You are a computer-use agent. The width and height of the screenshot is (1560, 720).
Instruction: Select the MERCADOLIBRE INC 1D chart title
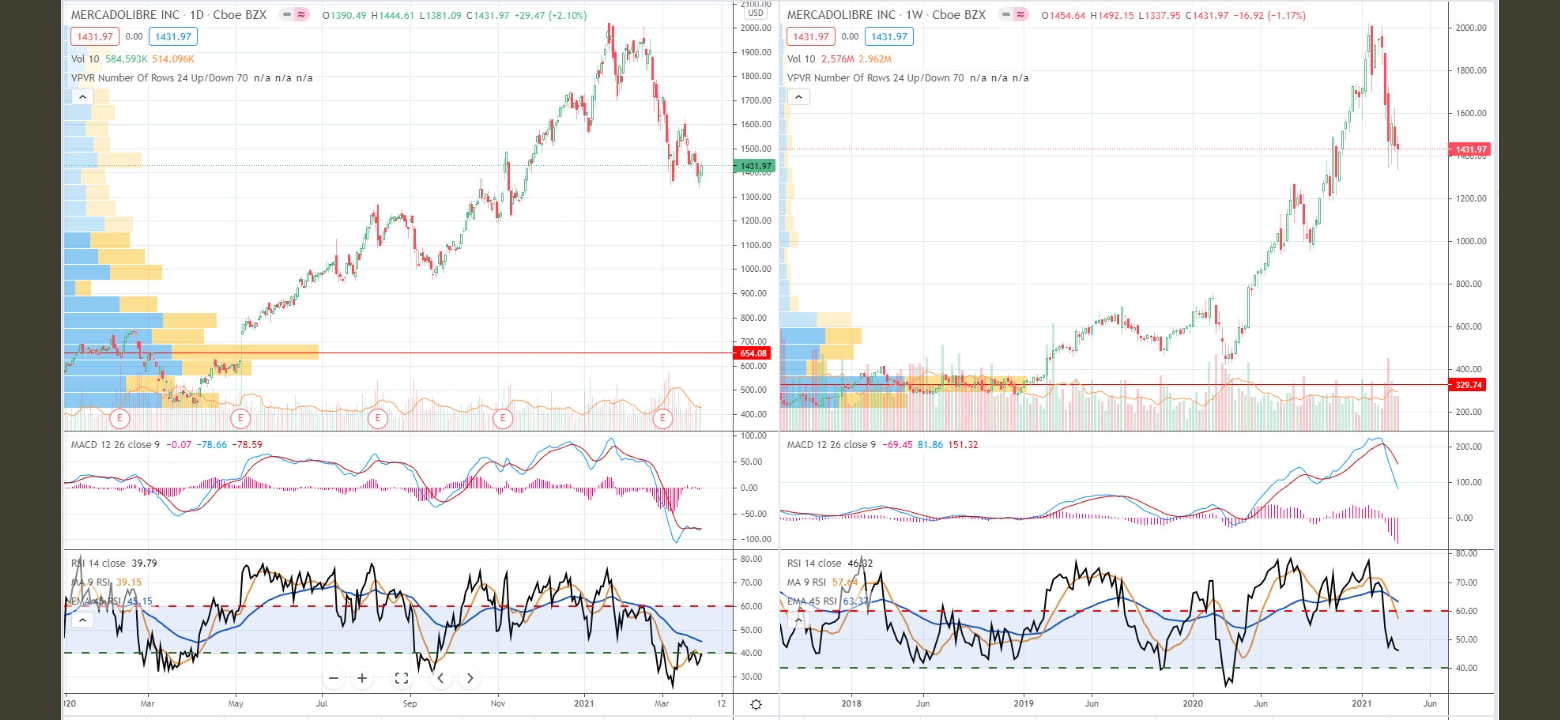tap(169, 16)
